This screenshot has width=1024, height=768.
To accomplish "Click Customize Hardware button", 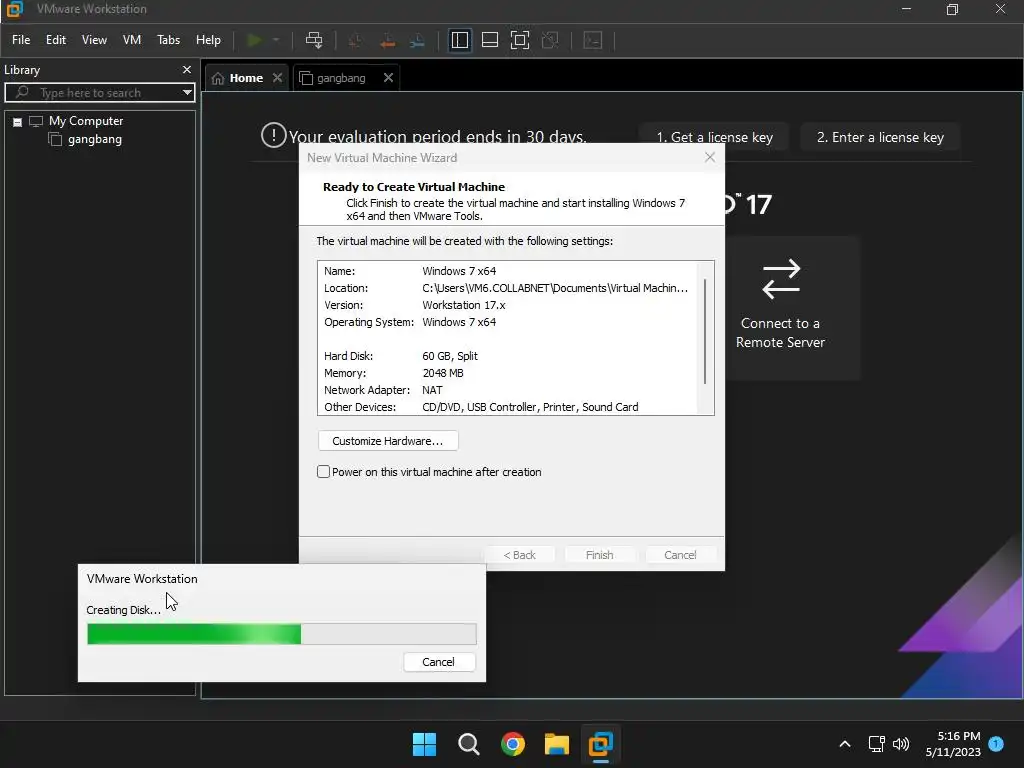I will 388,441.
